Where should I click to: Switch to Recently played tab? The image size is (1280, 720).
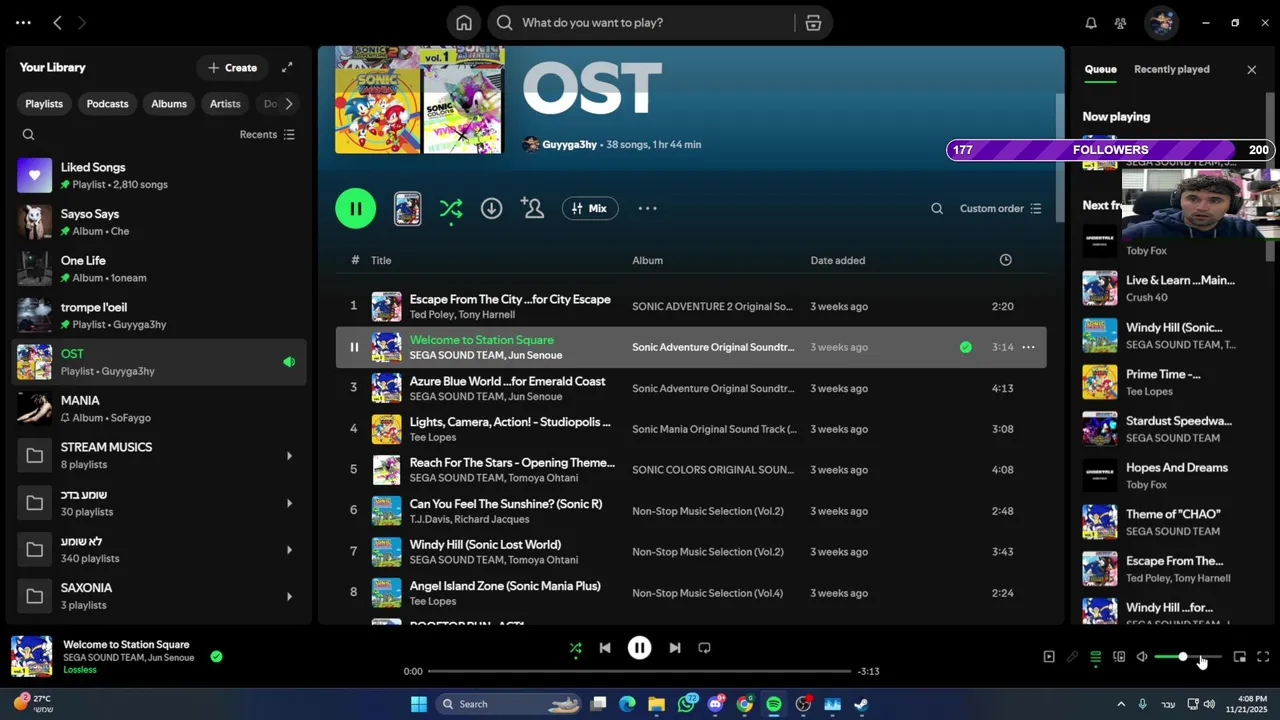(1172, 69)
